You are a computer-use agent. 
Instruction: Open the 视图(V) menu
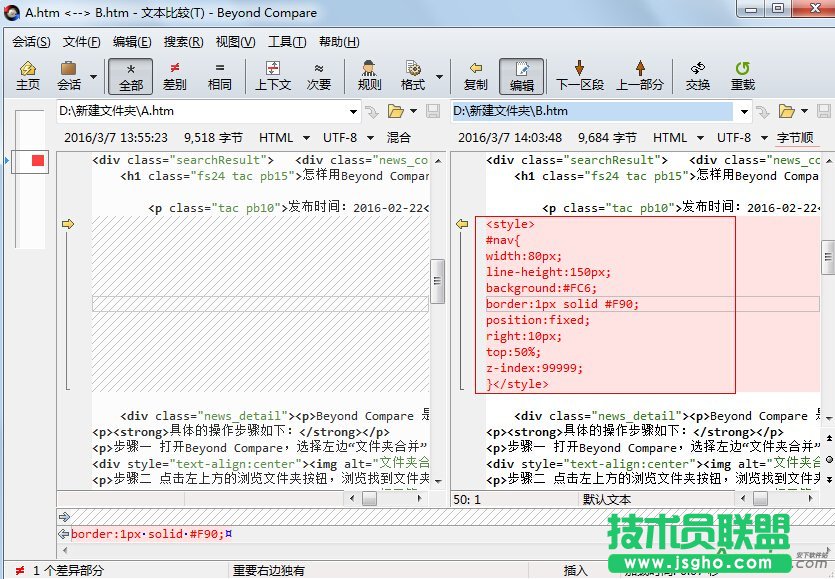tap(235, 41)
